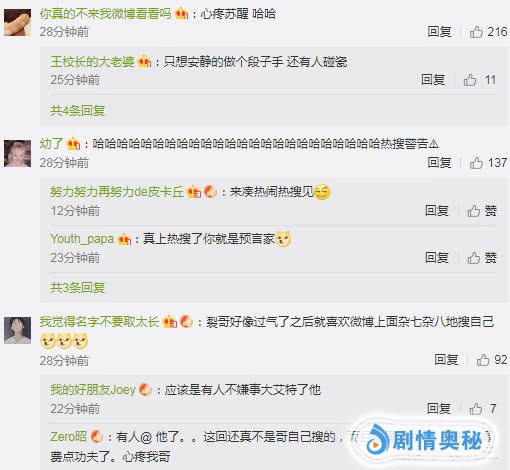Viewport: 510px width, 470px height.
Task: Like the comment with 216 likes
Action: point(476,32)
